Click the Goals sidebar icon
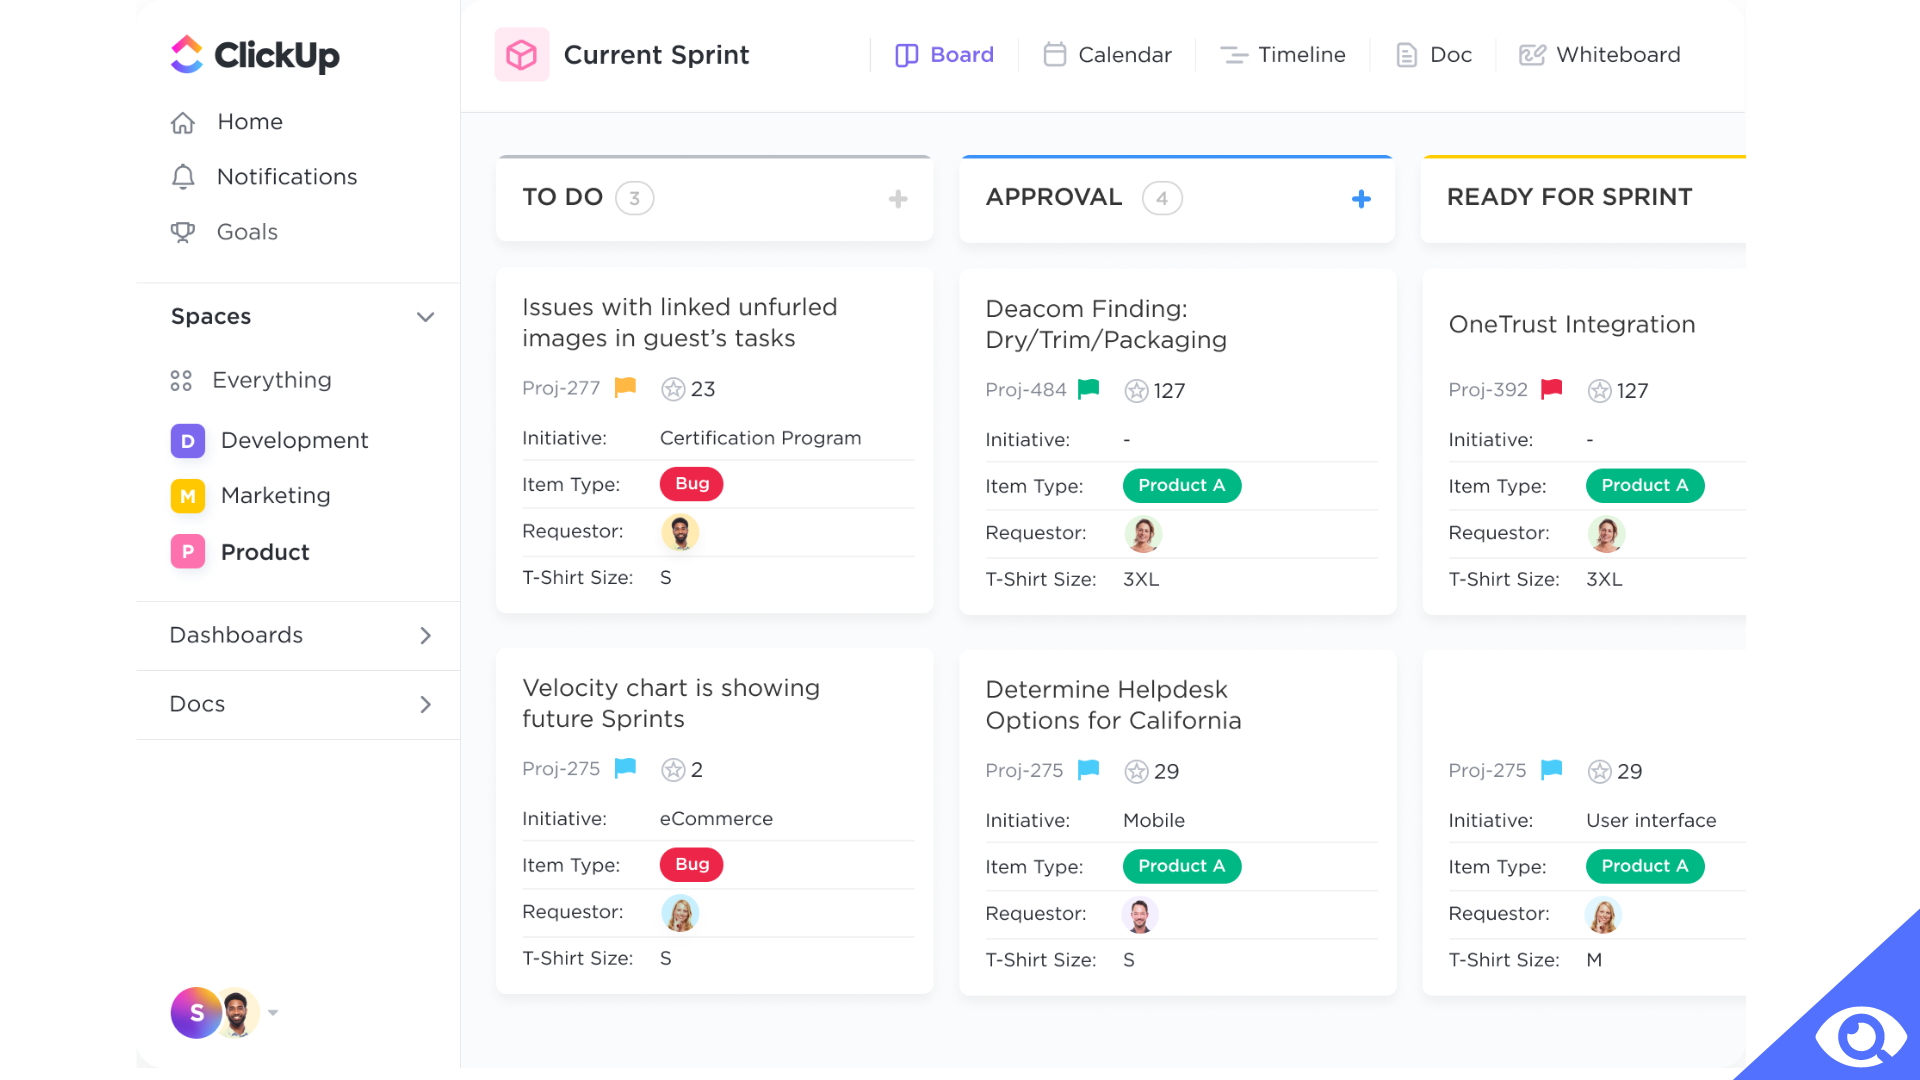The image size is (1920, 1080). coord(185,232)
